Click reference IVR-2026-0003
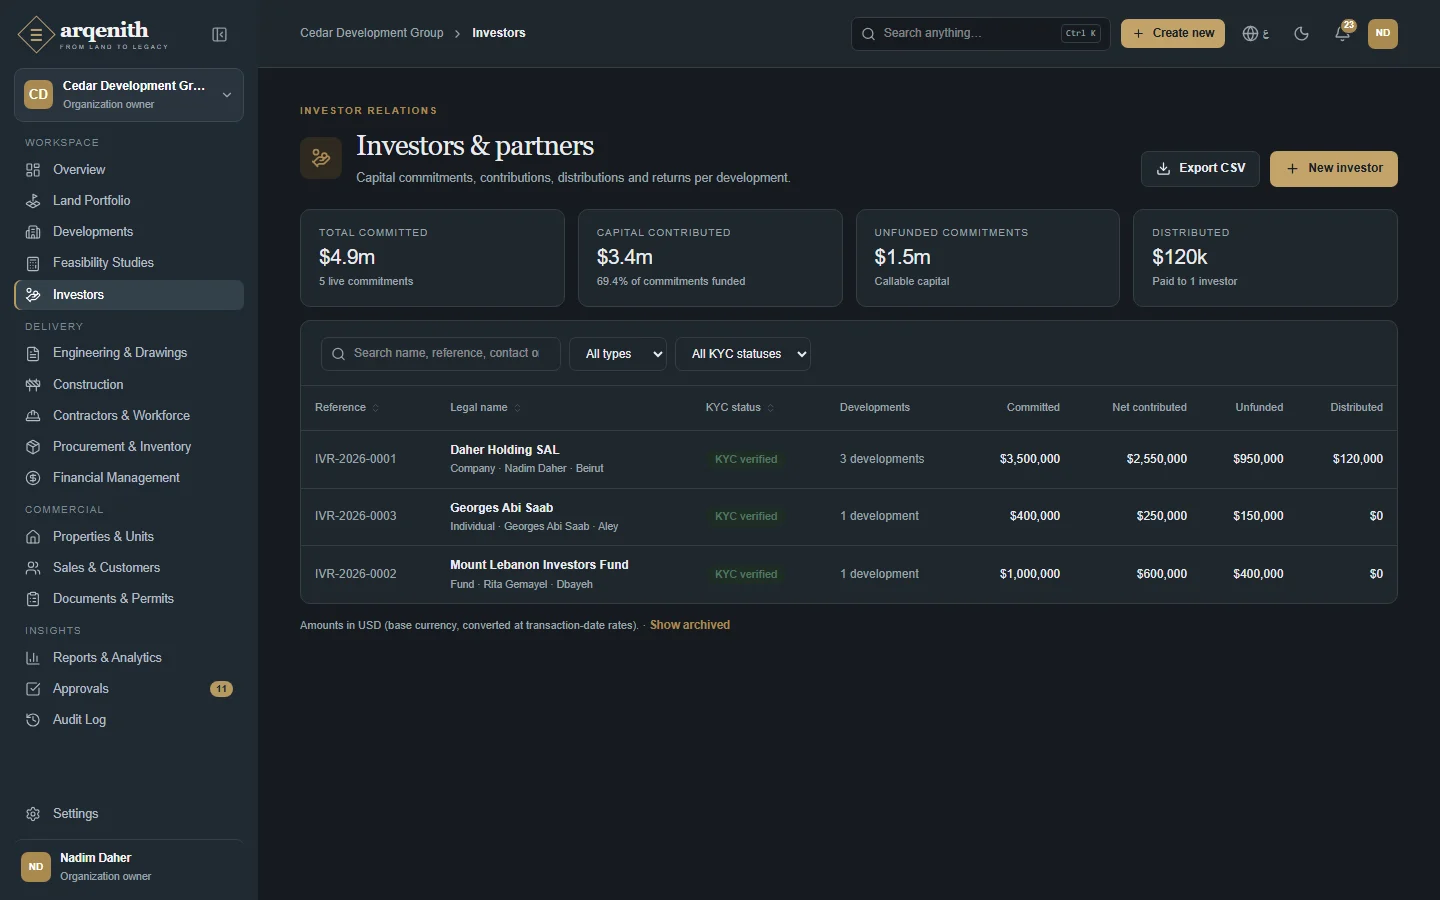 [x=356, y=516]
